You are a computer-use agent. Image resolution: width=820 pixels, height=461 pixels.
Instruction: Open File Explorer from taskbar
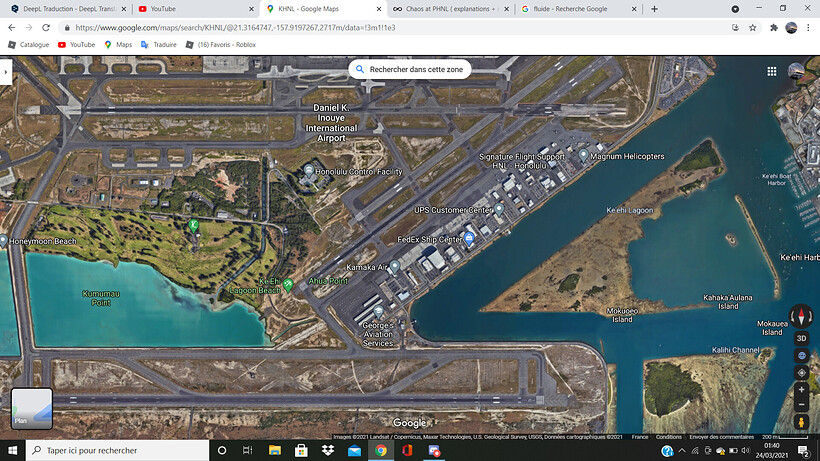click(275, 450)
